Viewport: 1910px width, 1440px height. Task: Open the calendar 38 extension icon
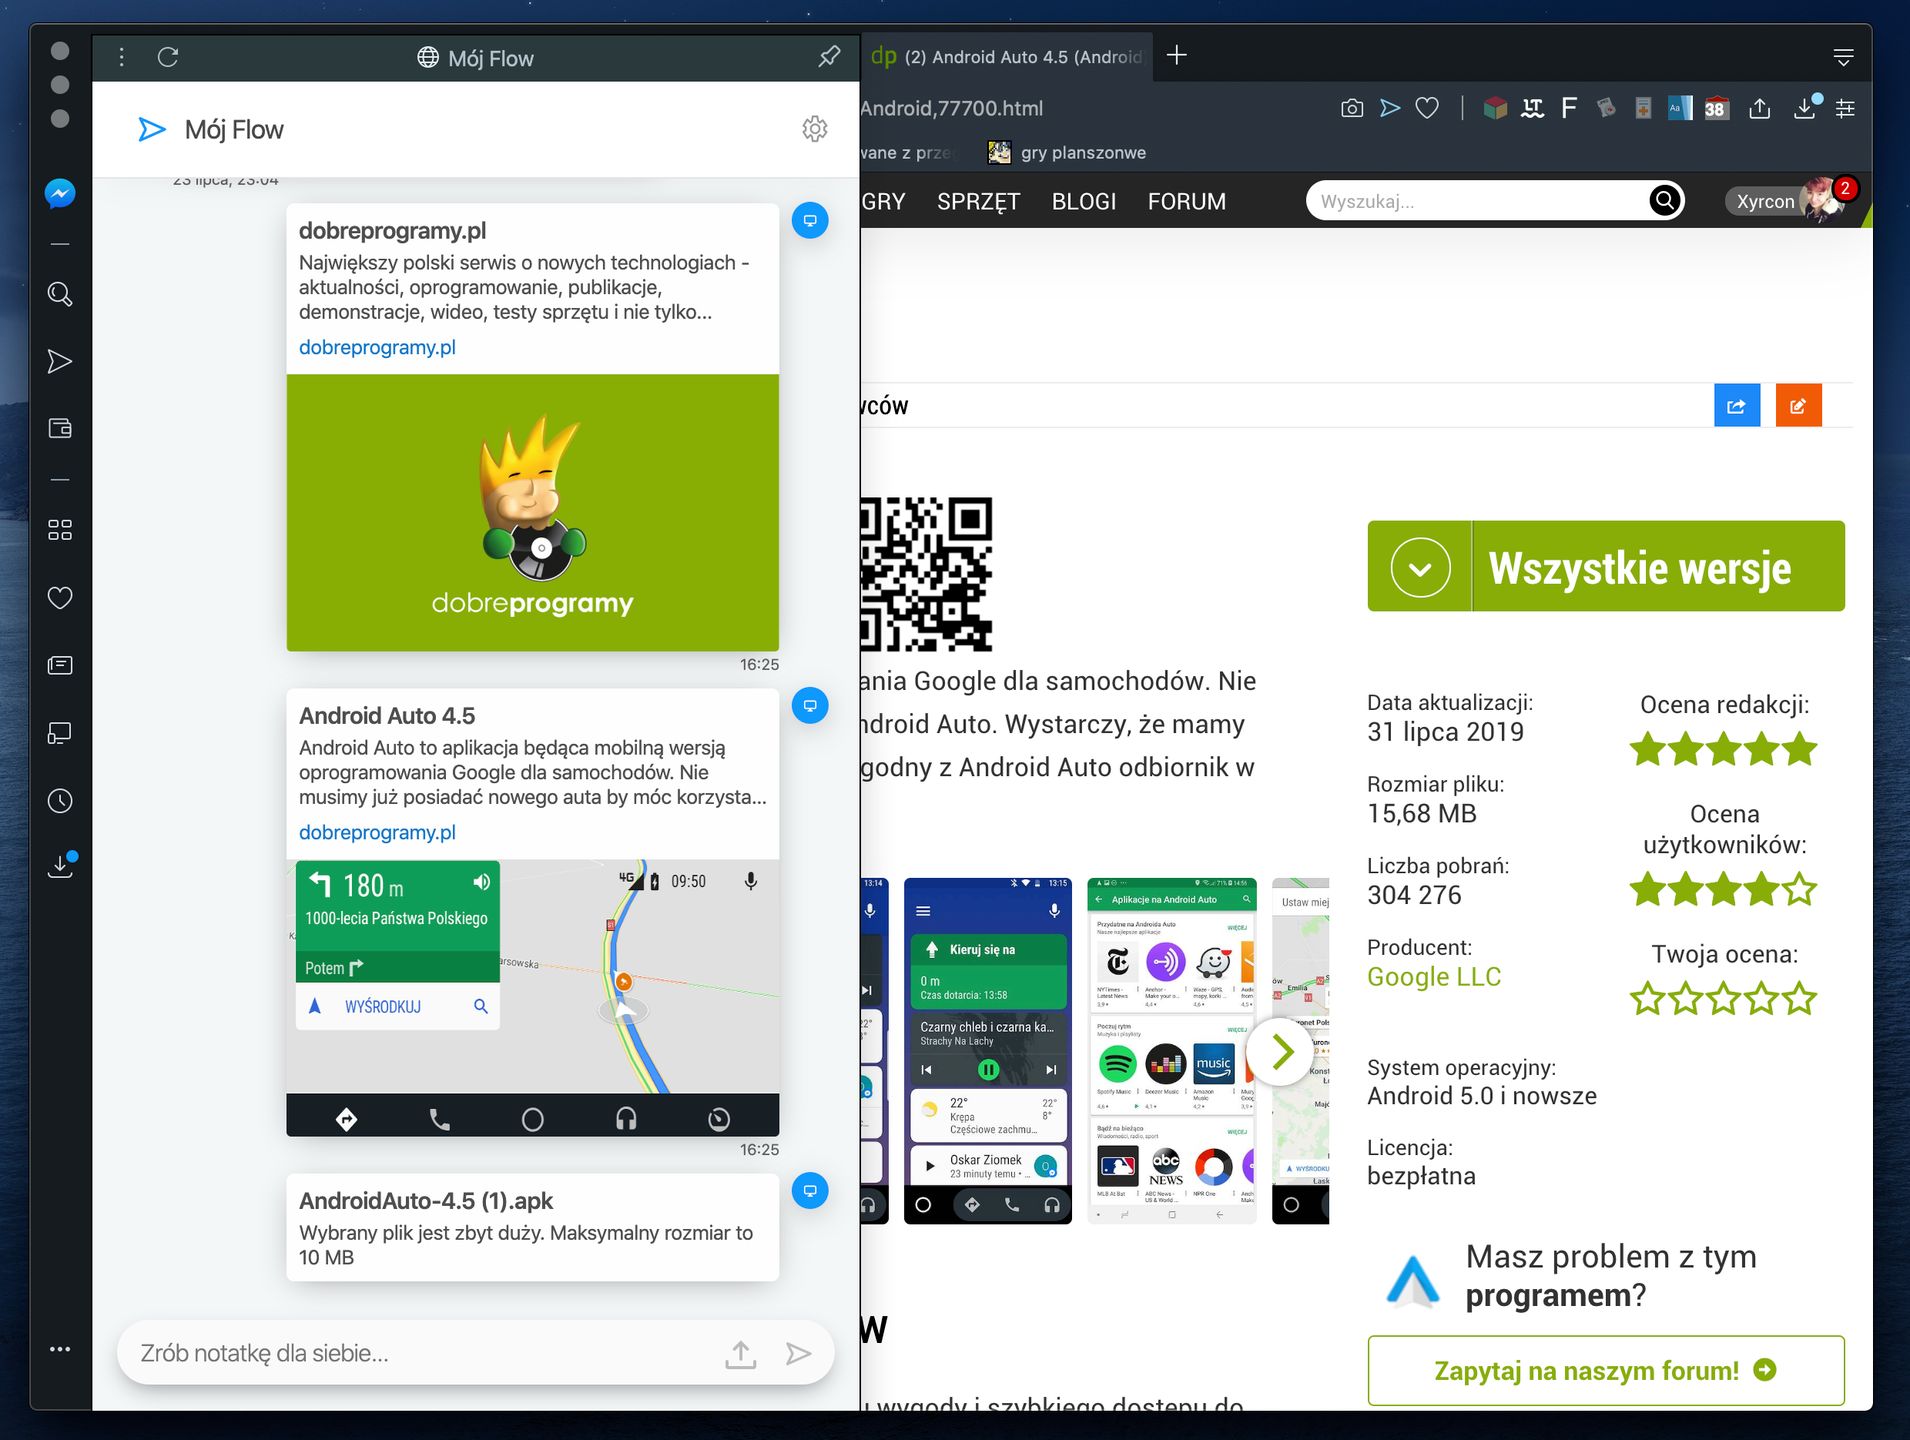(x=1716, y=108)
